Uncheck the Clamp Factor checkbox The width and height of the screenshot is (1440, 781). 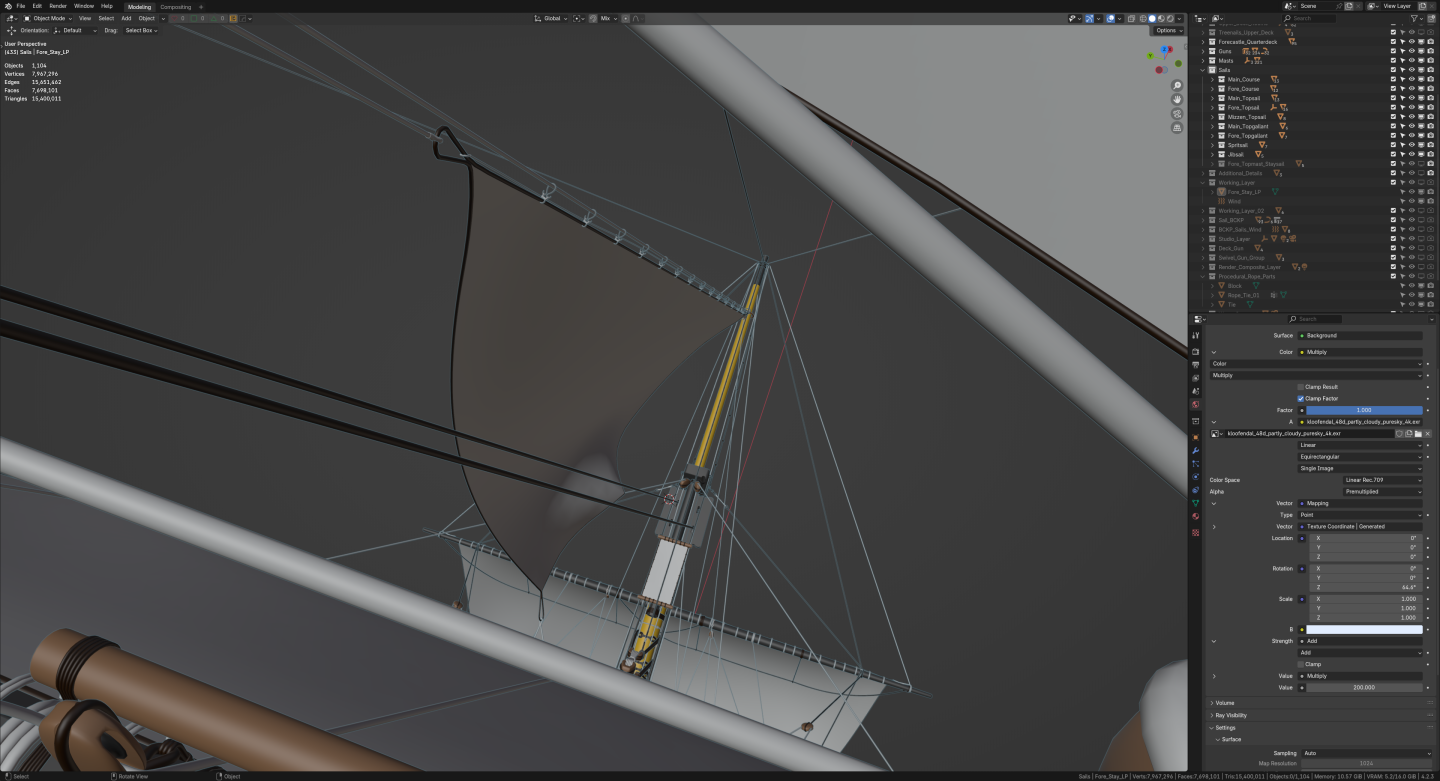pos(1301,398)
